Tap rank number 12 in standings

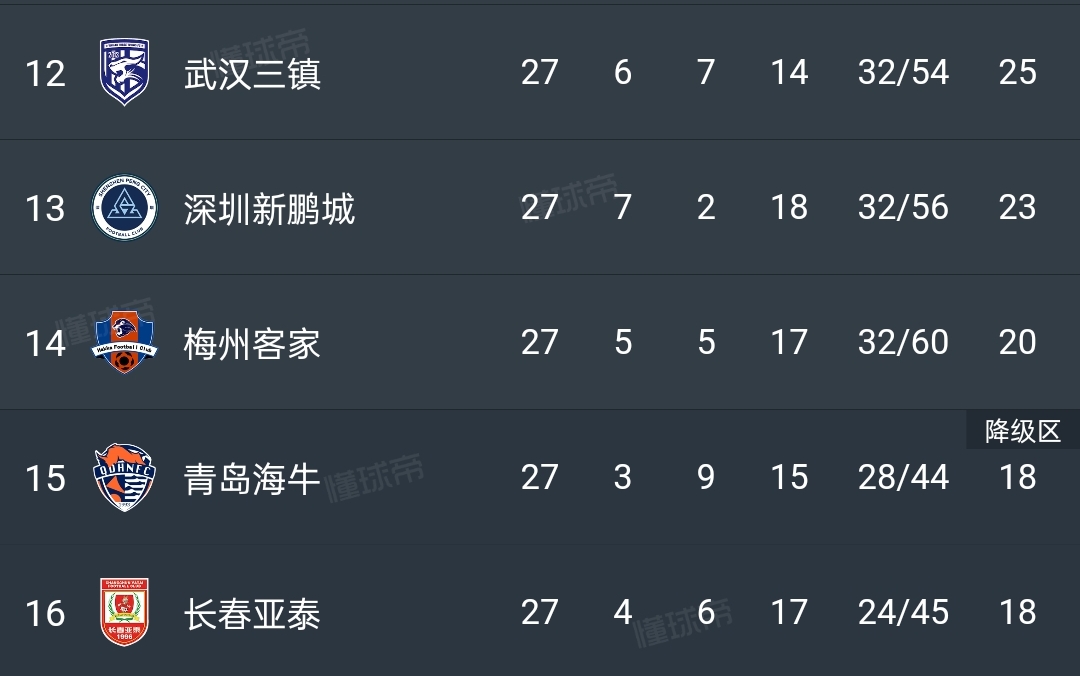45,74
